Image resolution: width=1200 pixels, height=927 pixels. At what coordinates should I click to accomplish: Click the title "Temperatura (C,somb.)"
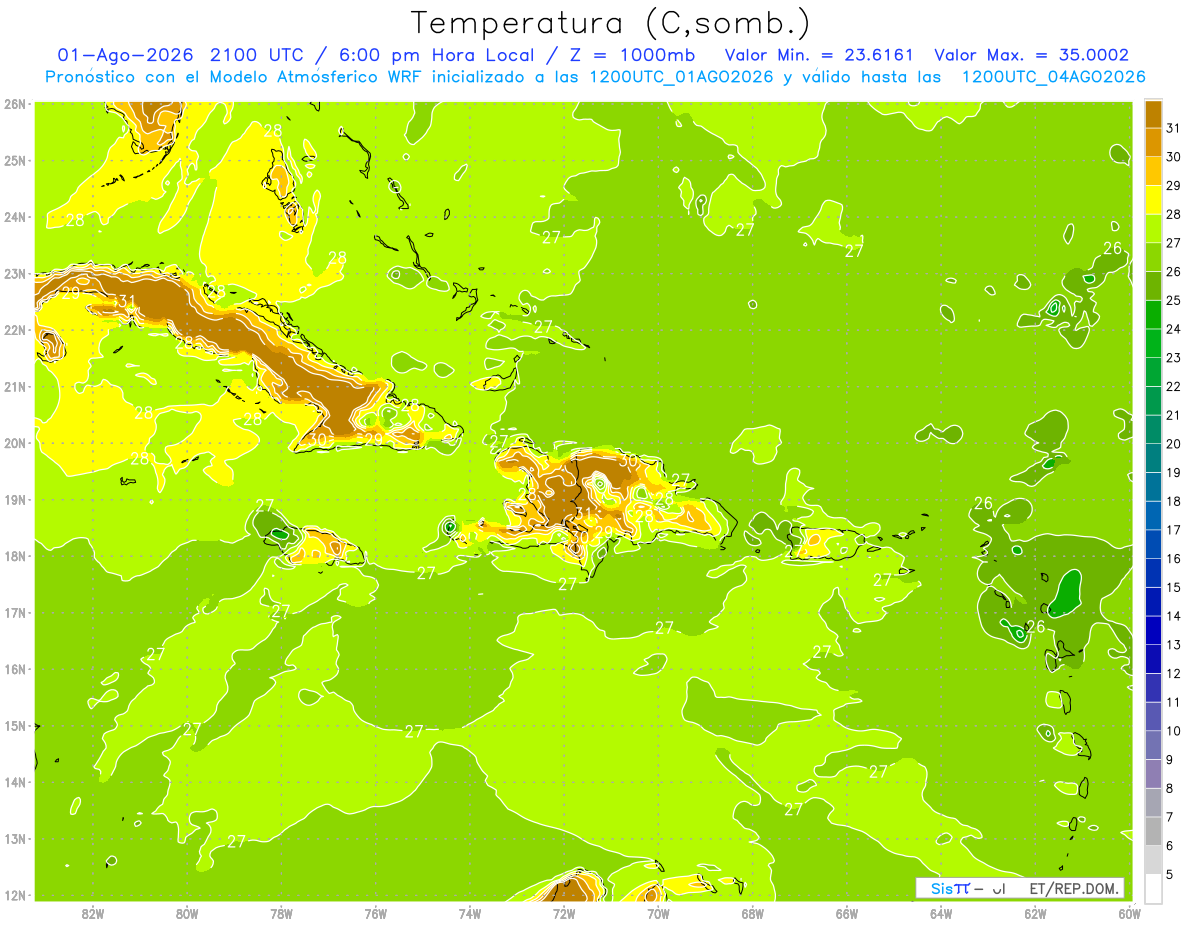pyautogui.click(x=611, y=23)
